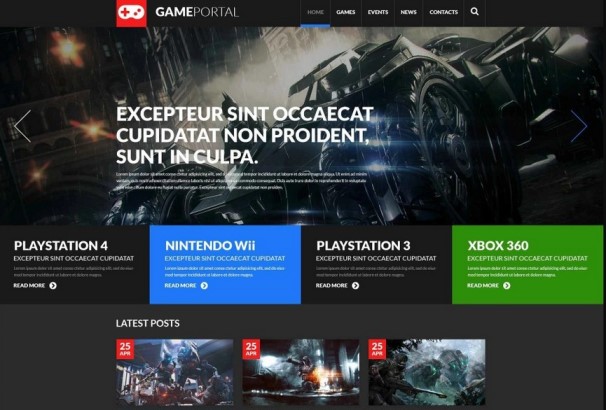Open the Nintendo Wii heading link
The image size is (606, 410).
coord(210,245)
